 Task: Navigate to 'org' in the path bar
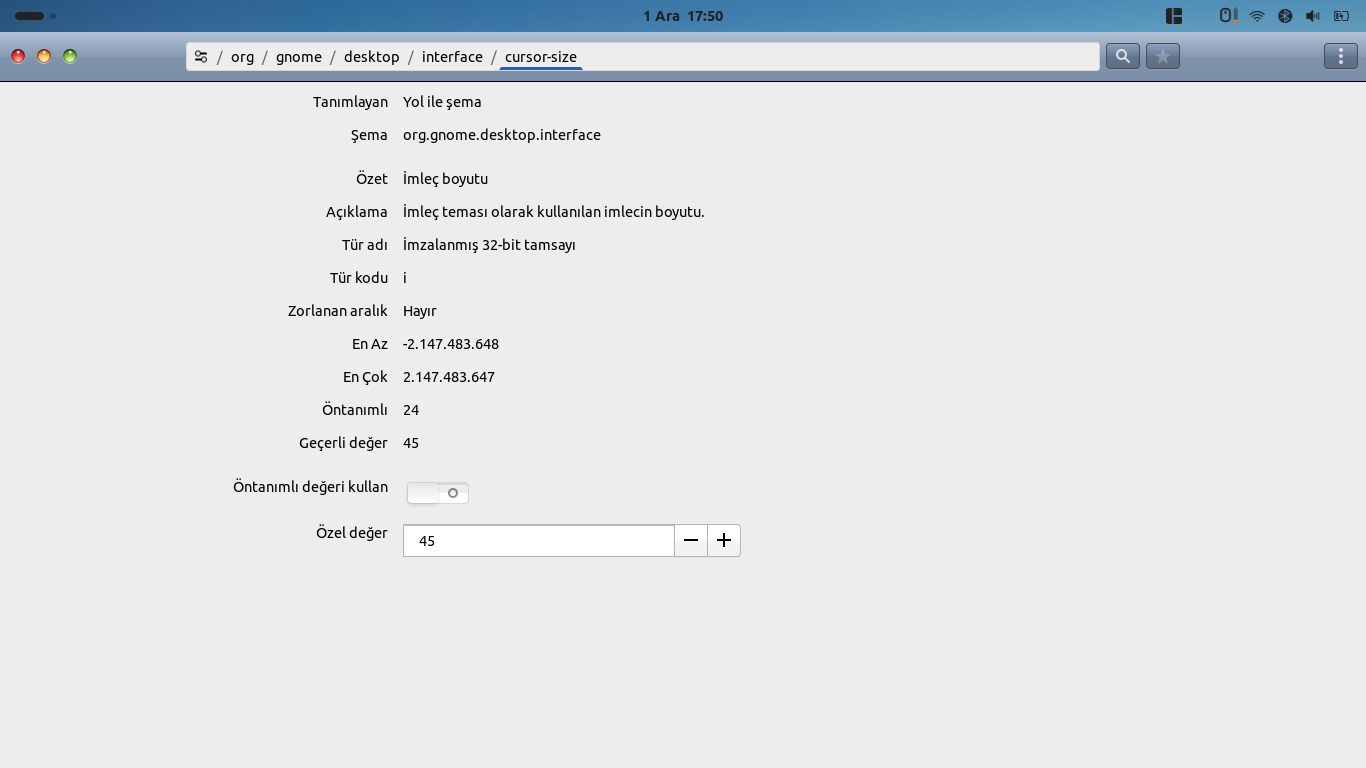tap(242, 57)
